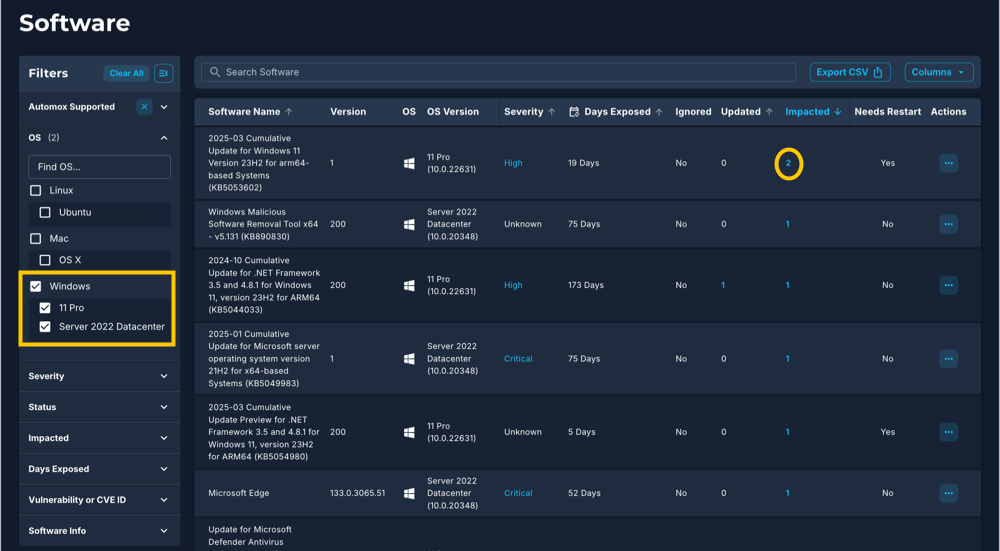Screen dimensions: 1000x551
Task: Open updated count 1 for KB5044033
Action: (x=723, y=285)
